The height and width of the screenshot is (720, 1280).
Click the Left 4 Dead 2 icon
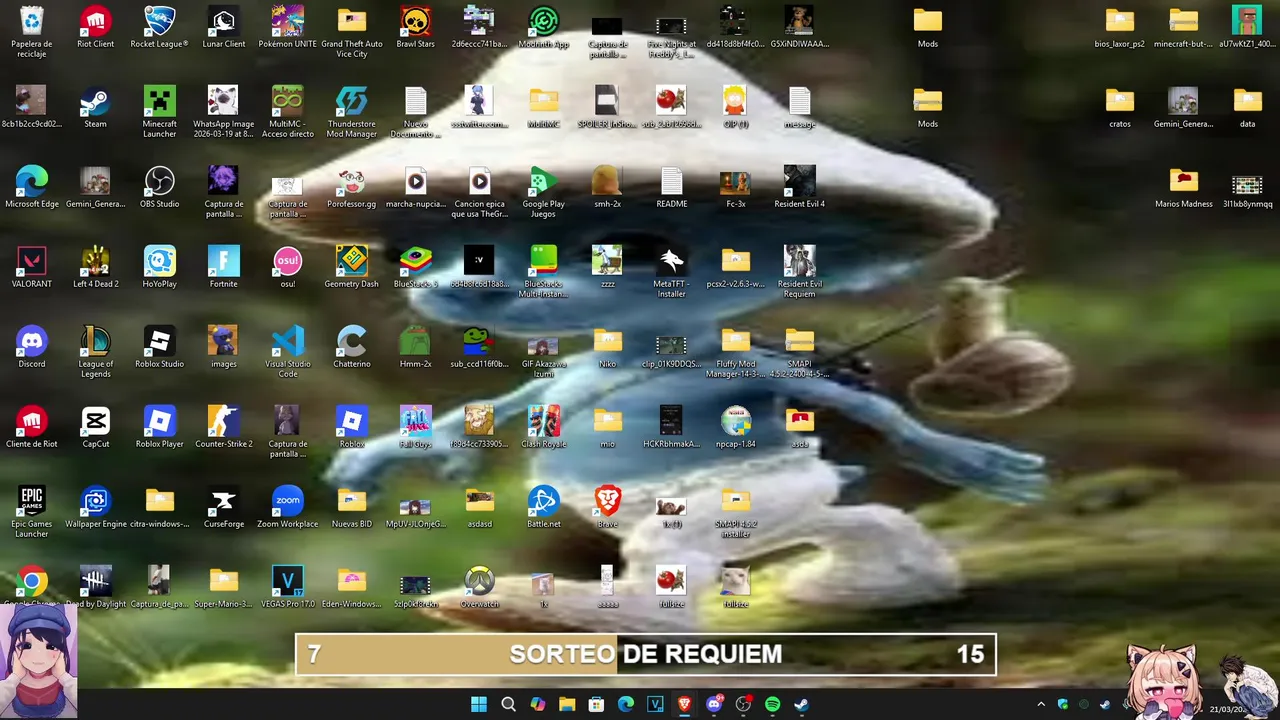pos(96,267)
